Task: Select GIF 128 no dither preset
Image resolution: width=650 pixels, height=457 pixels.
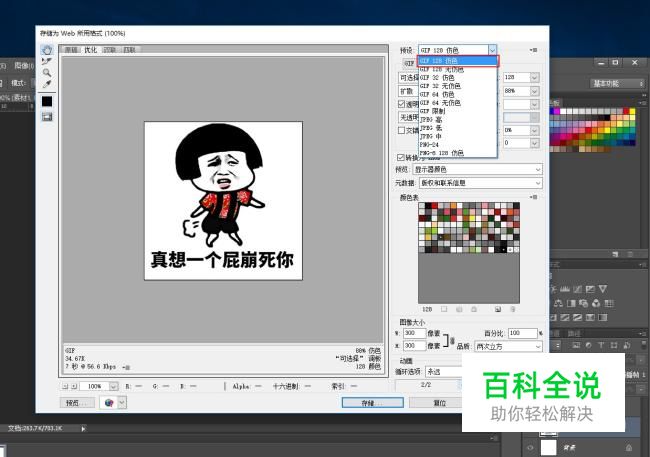Action: (x=457, y=69)
